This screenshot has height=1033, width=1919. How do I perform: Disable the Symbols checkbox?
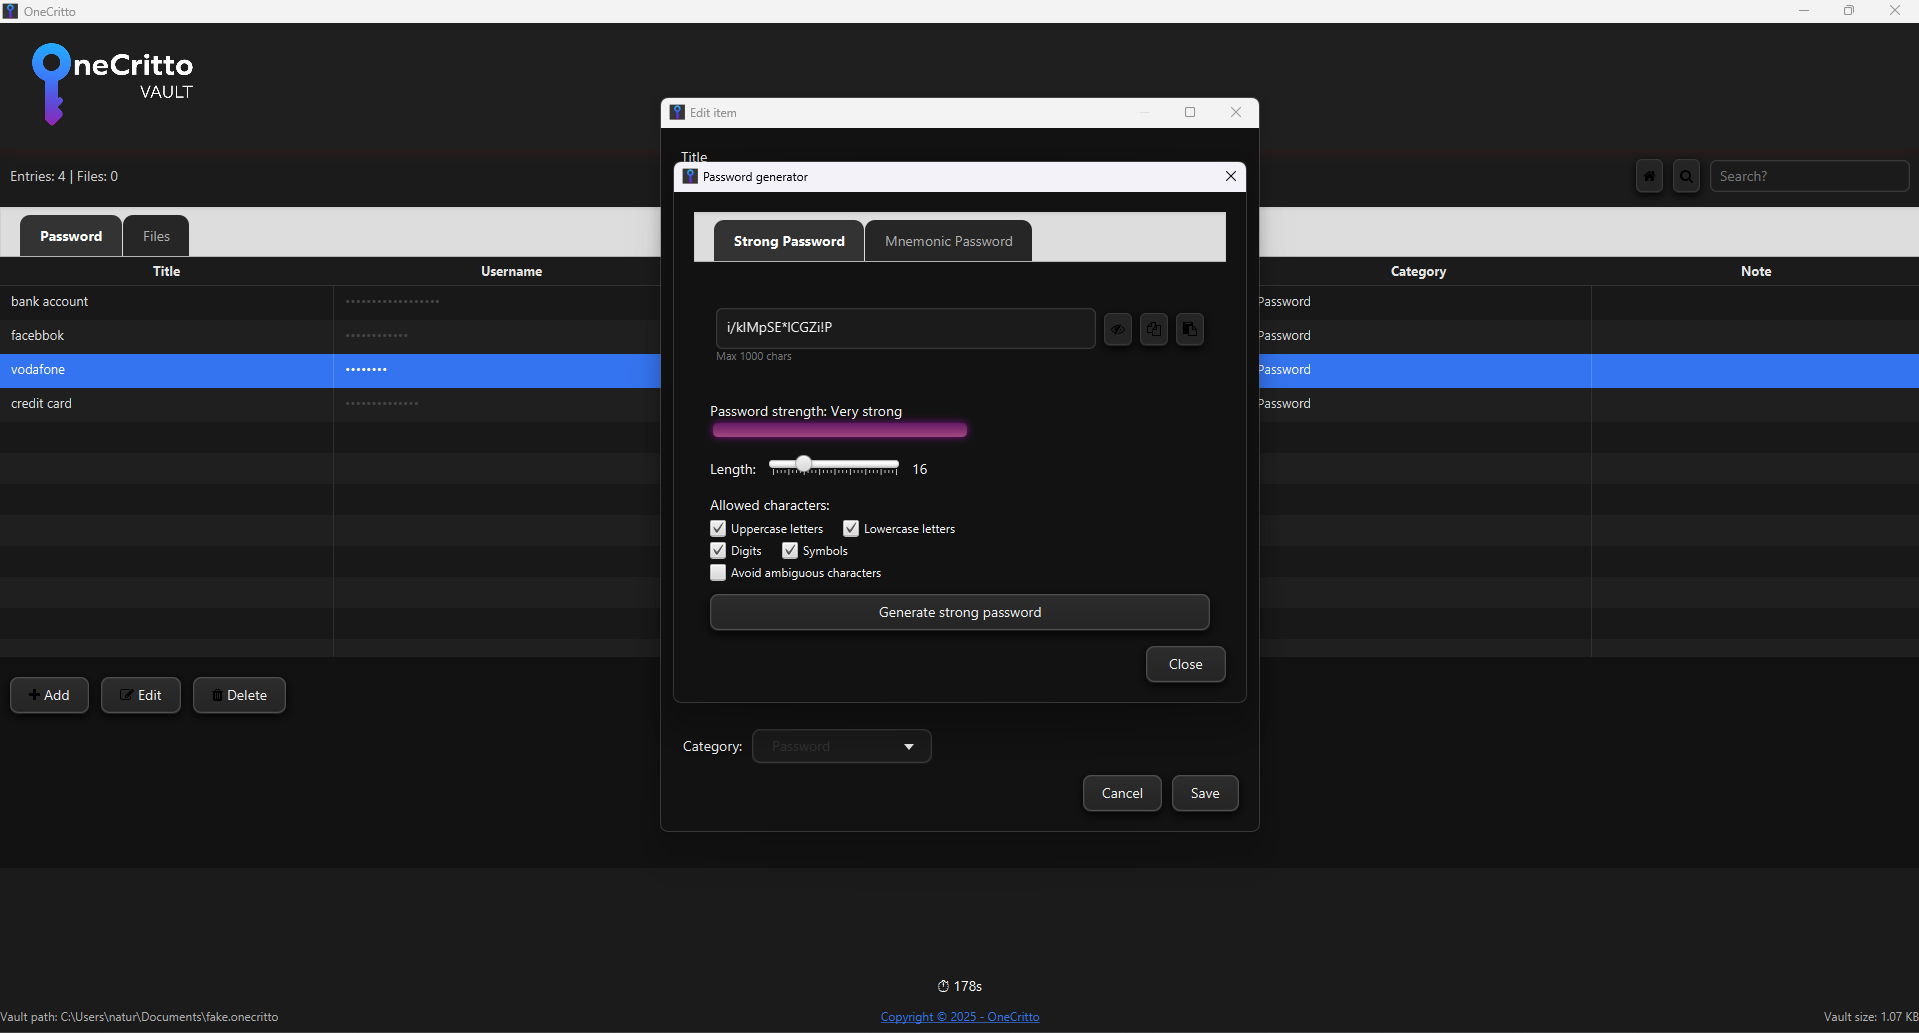tap(790, 550)
